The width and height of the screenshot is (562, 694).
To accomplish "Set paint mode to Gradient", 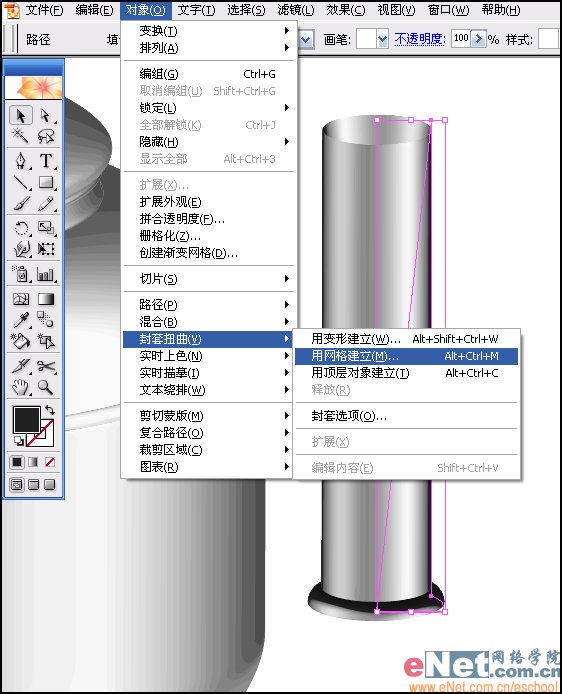I will point(33,462).
